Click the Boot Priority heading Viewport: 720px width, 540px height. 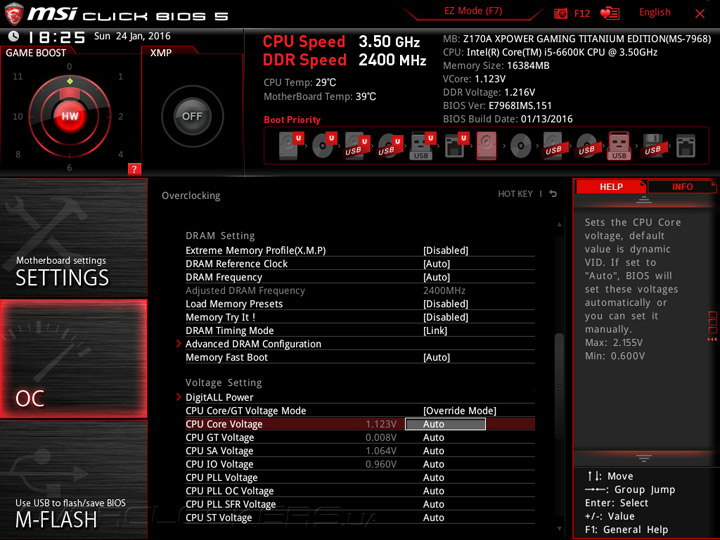pos(292,119)
